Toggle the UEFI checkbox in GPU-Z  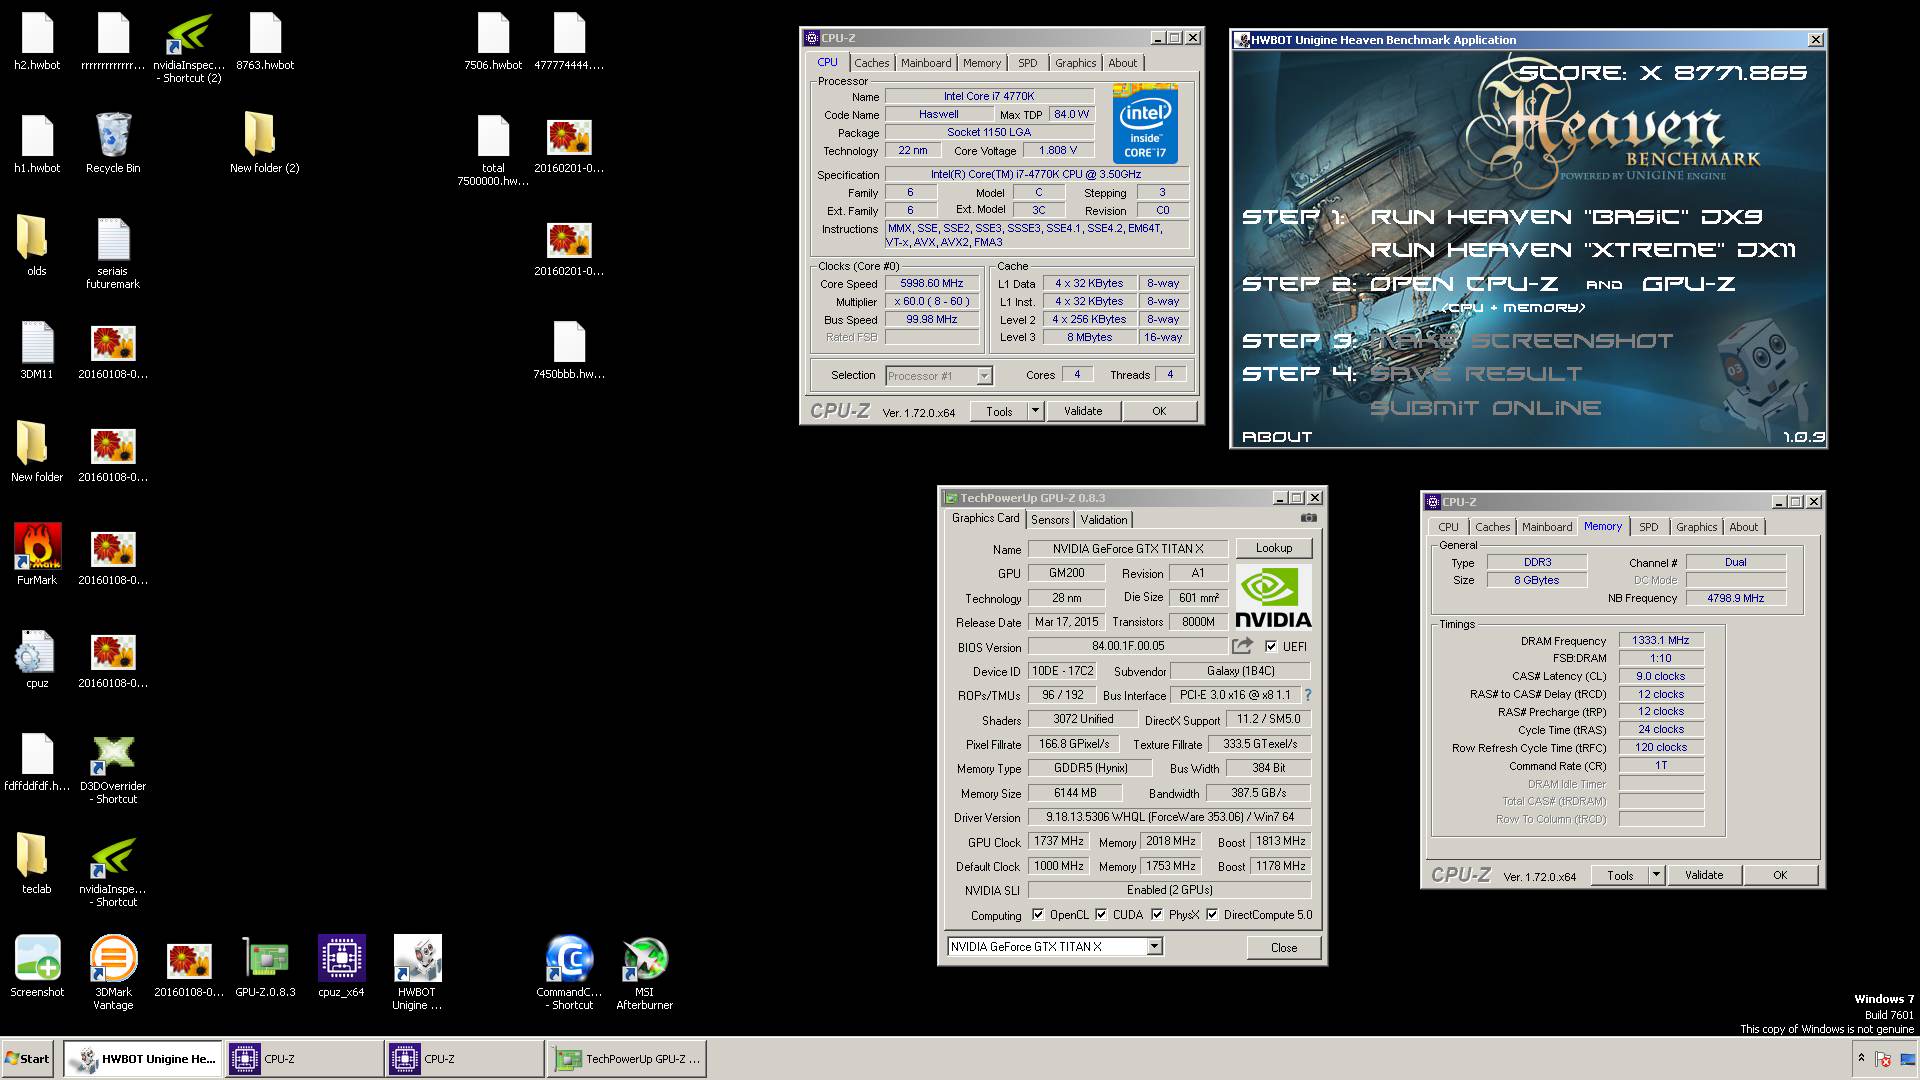tap(1271, 646)
